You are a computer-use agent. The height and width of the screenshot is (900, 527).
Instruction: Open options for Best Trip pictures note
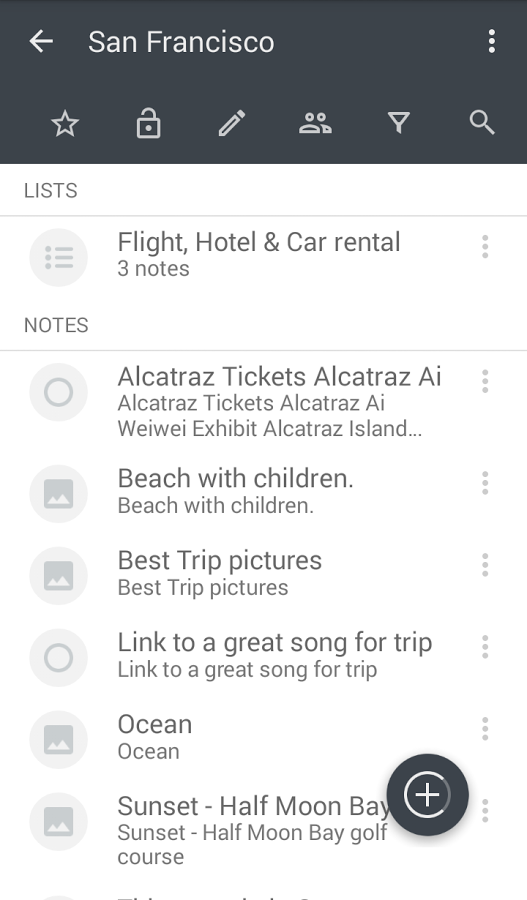pyautogui.click(x=485, y=565)
